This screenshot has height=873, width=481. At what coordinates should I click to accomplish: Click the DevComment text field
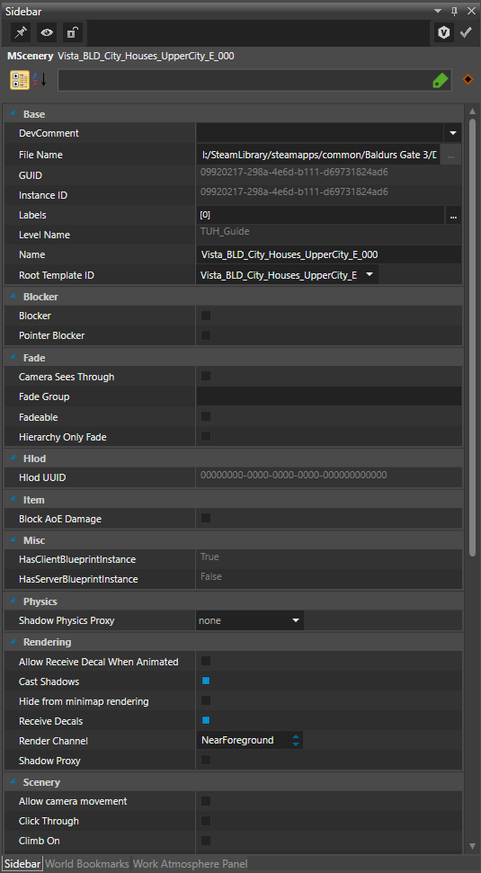coord(320,133)
